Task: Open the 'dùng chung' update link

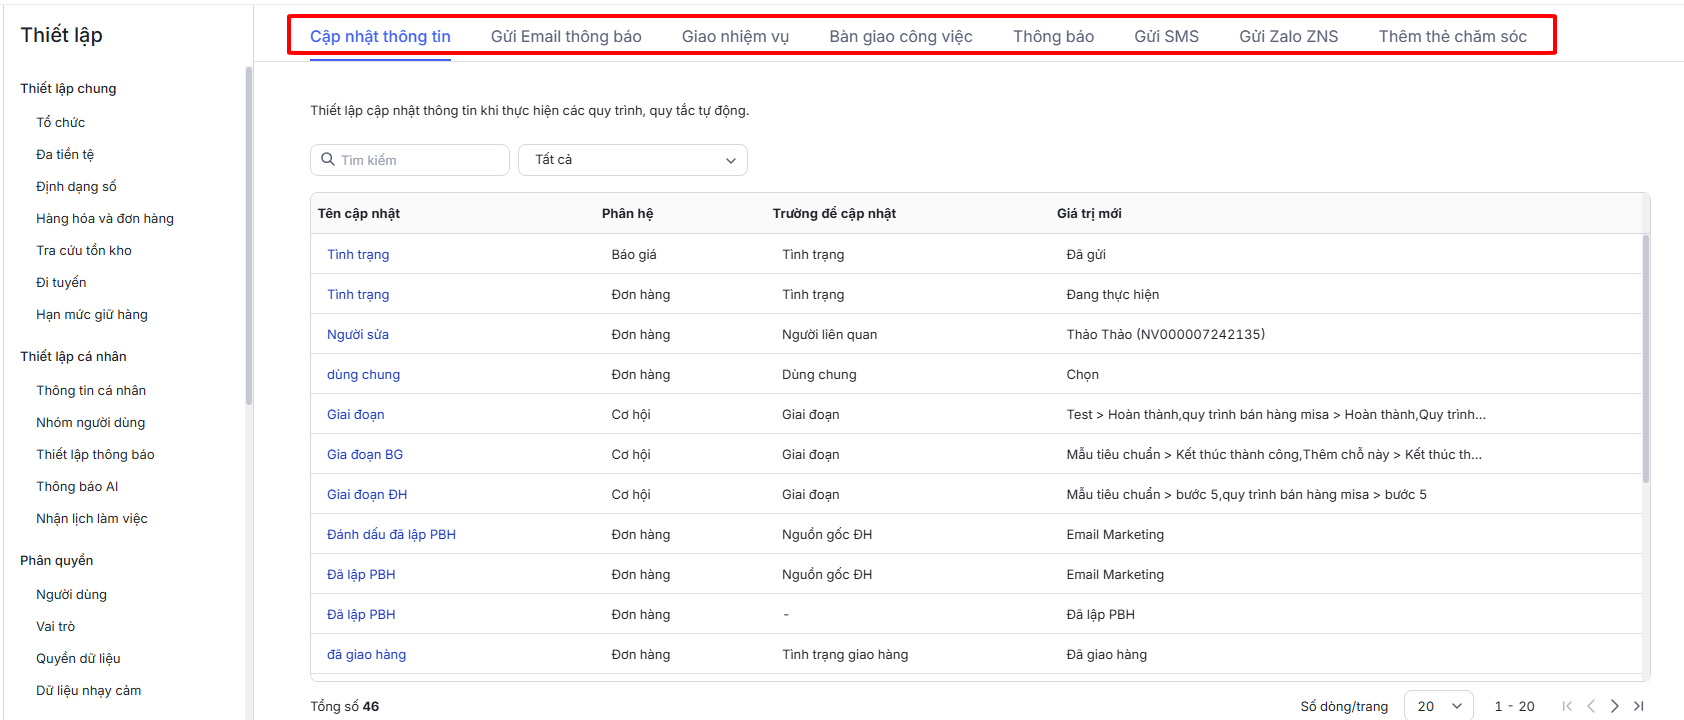Action: point(363,374)
